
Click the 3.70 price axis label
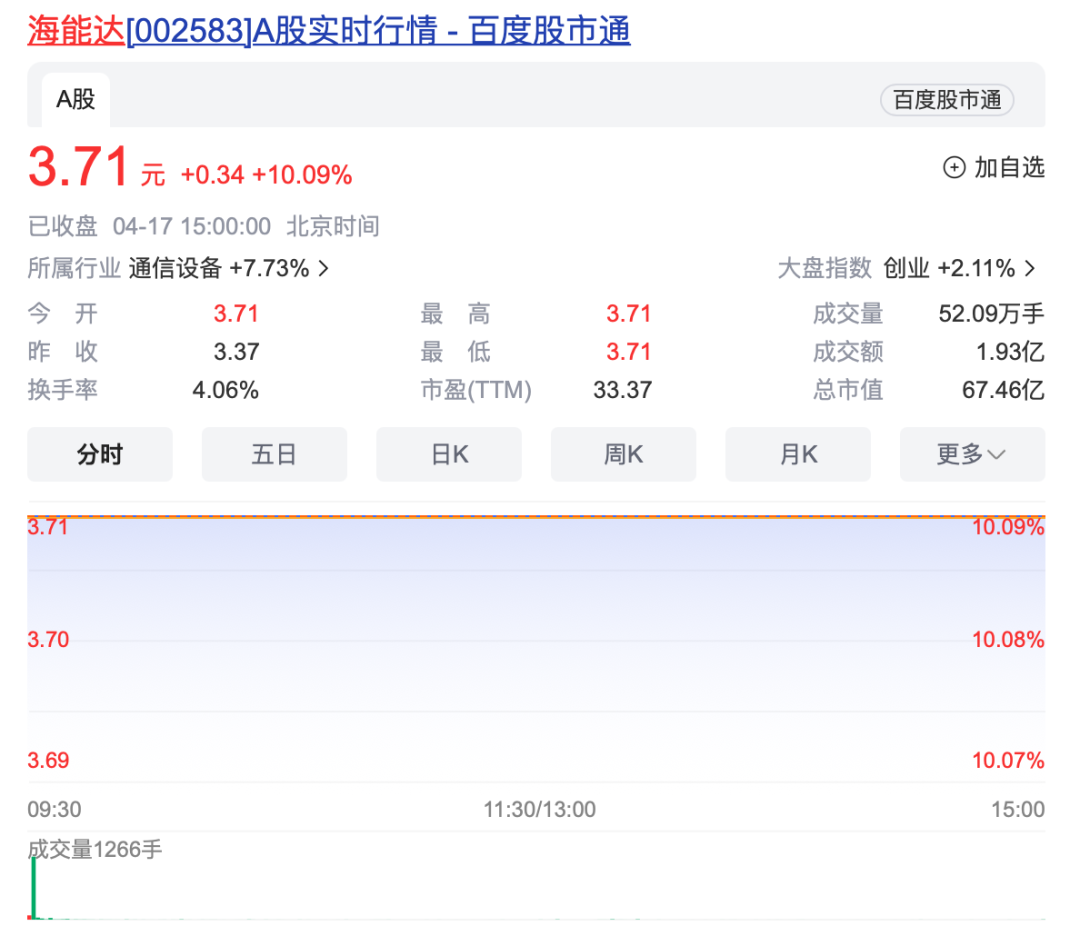click(x=48, y=640)
